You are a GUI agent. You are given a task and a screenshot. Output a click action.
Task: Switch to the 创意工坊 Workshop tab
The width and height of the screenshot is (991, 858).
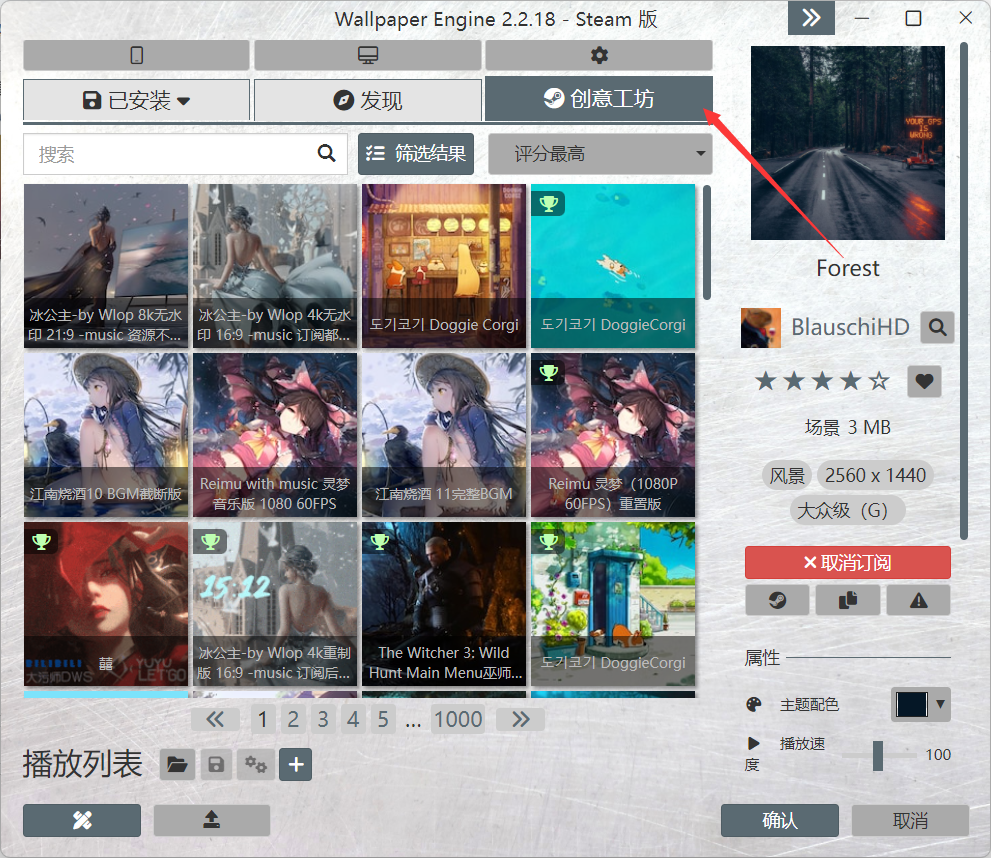point(598,100)
